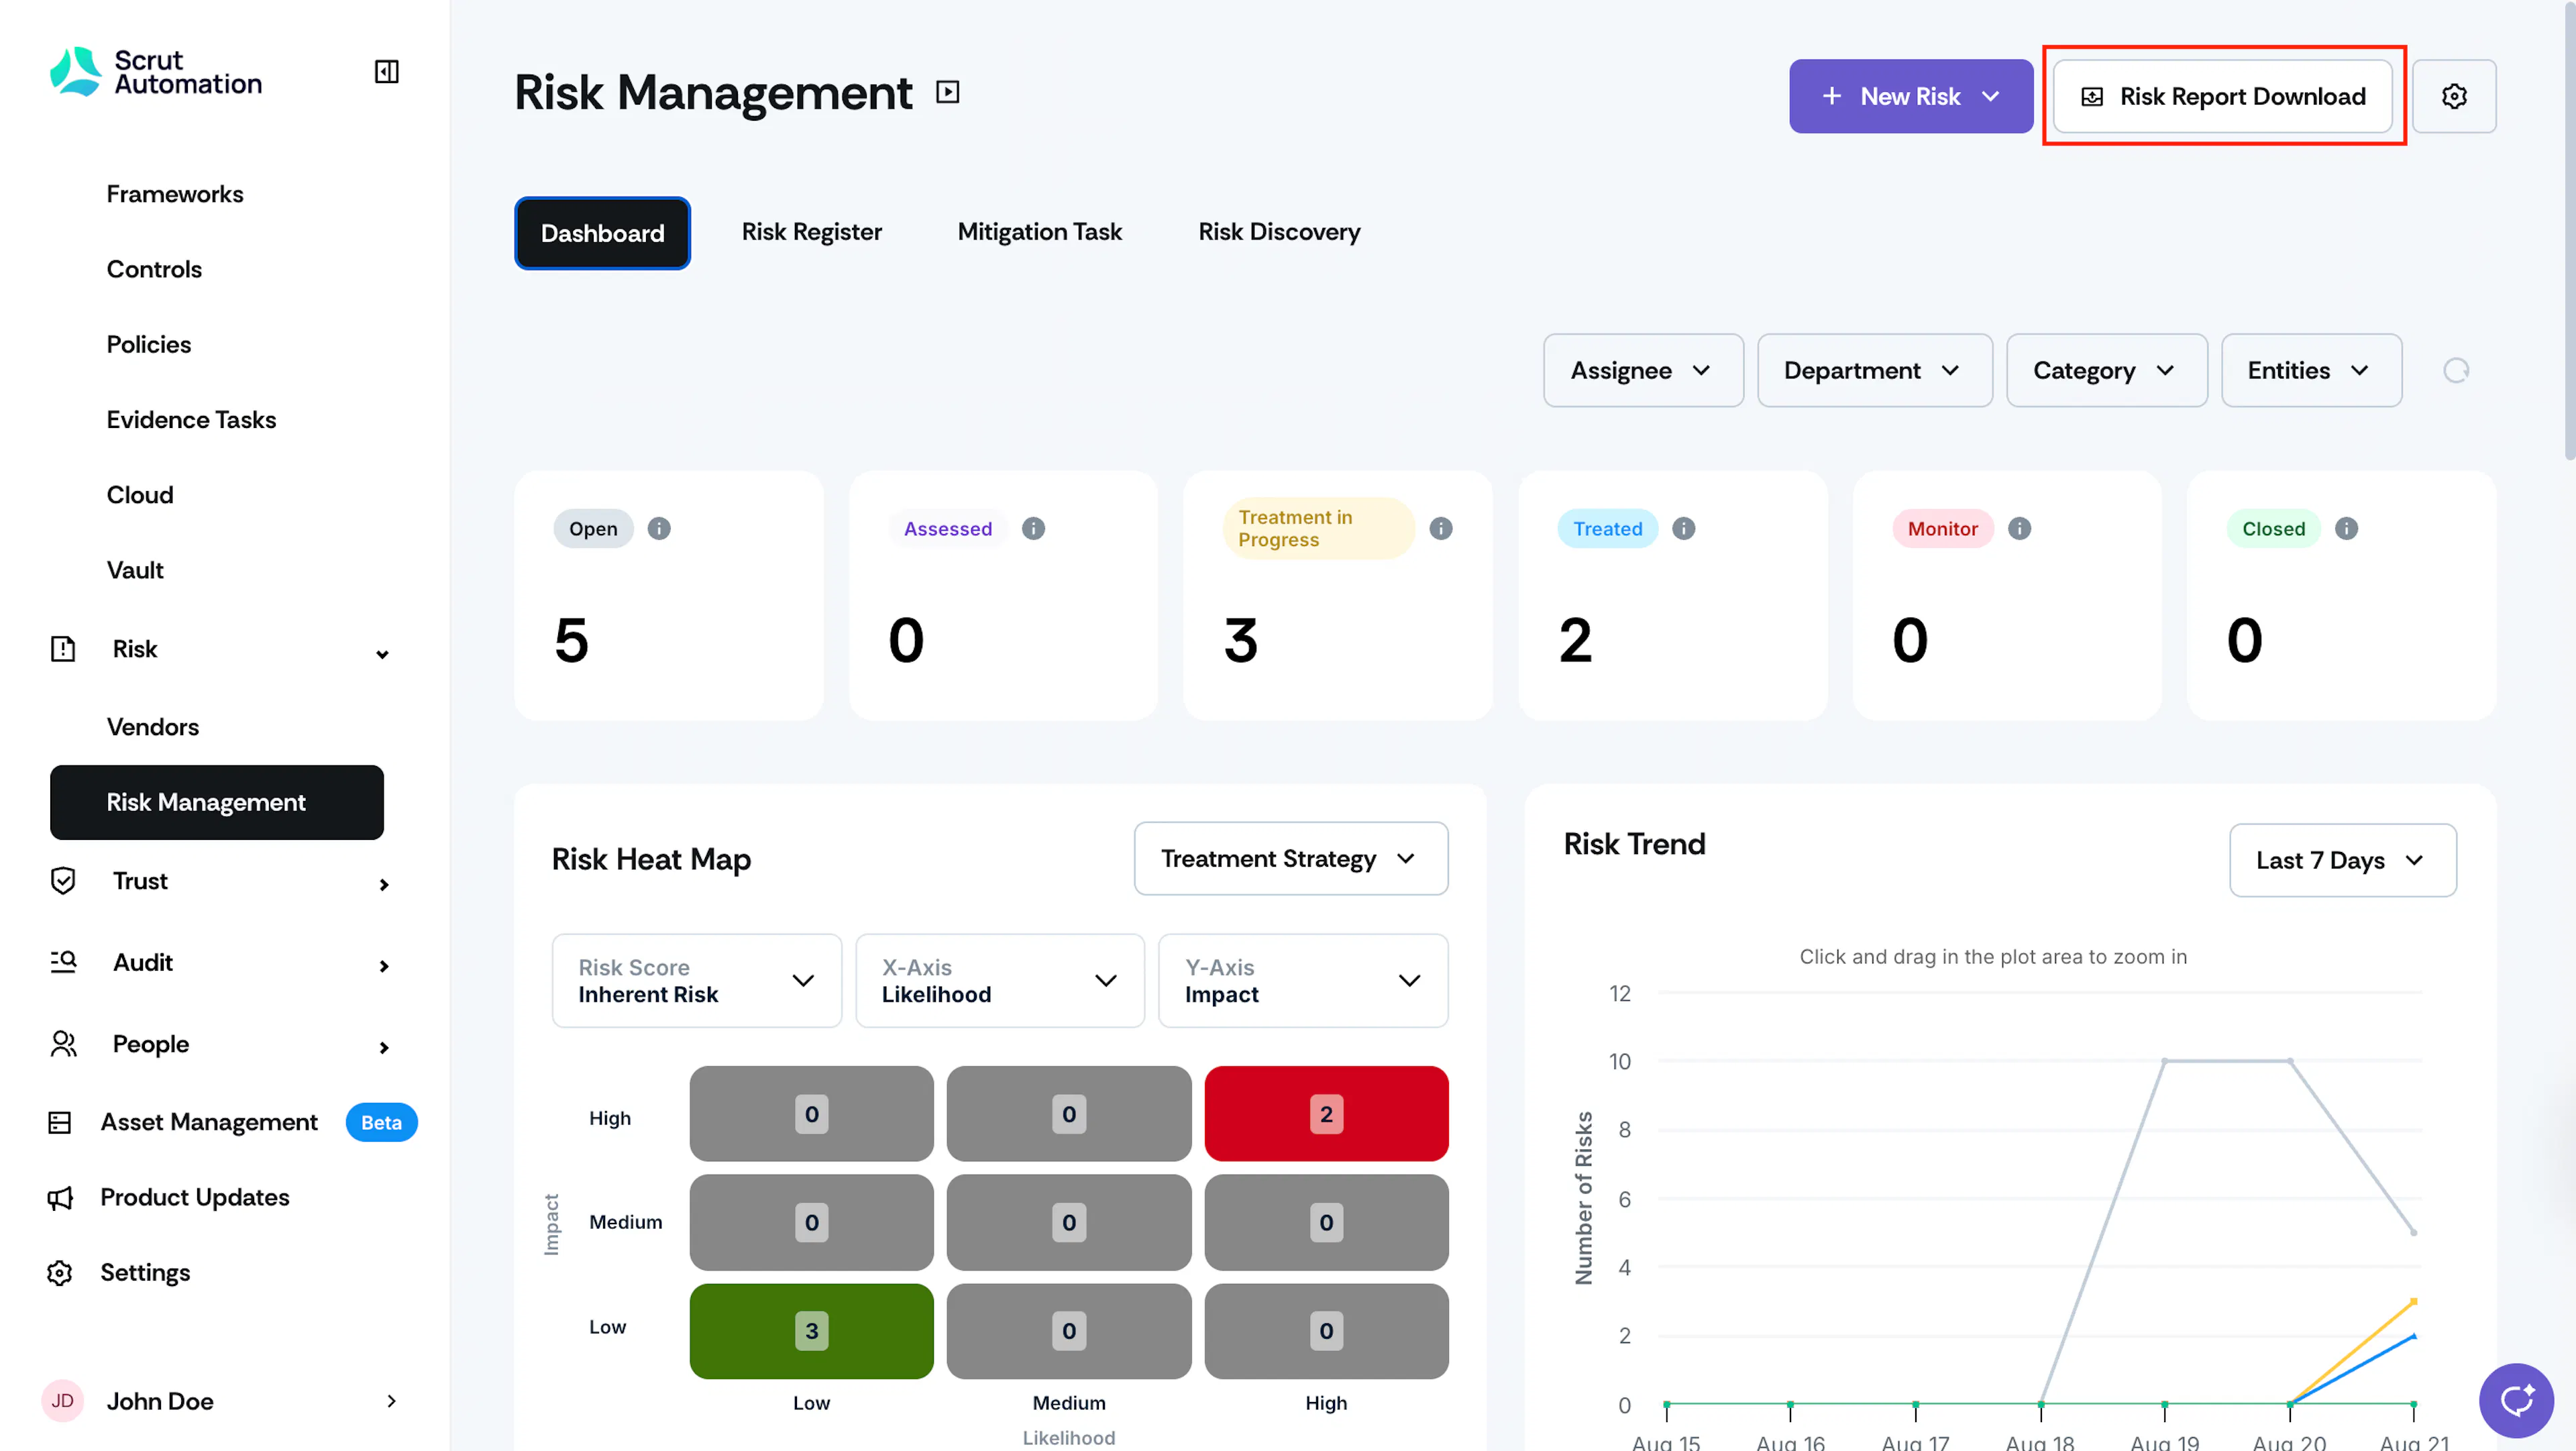Screen dimensions: 2576x1451
Task: Collapse the sidebar panel icon
Action: pos(386,72)
